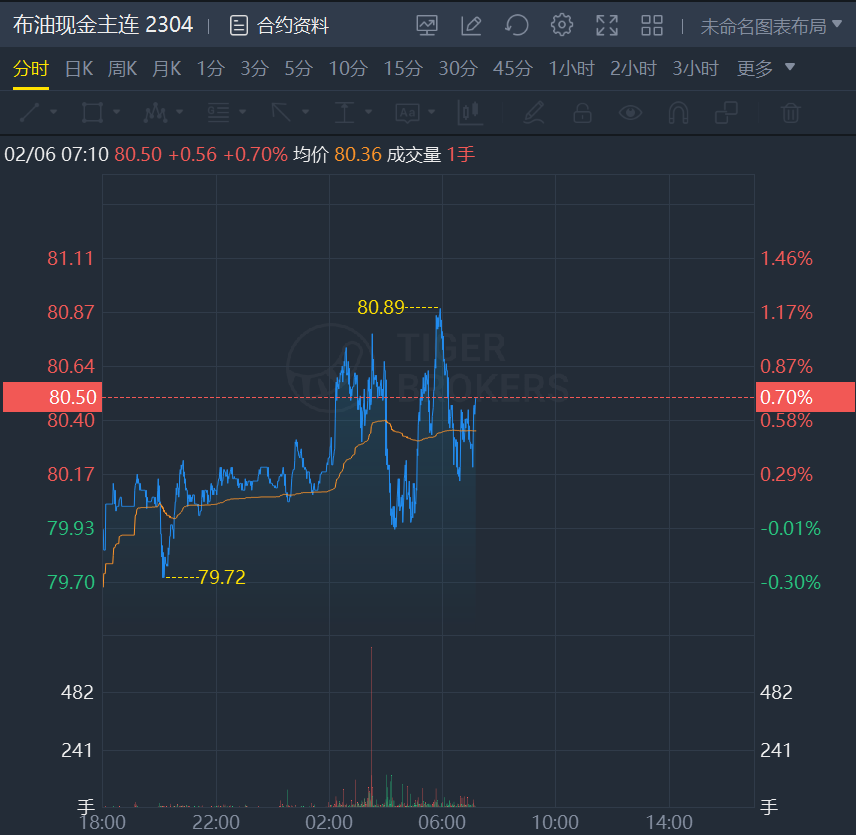The height and width of the screenshot is (835, 856).
Task: Open the 合约资料 contract info
Action: (279, 26)
